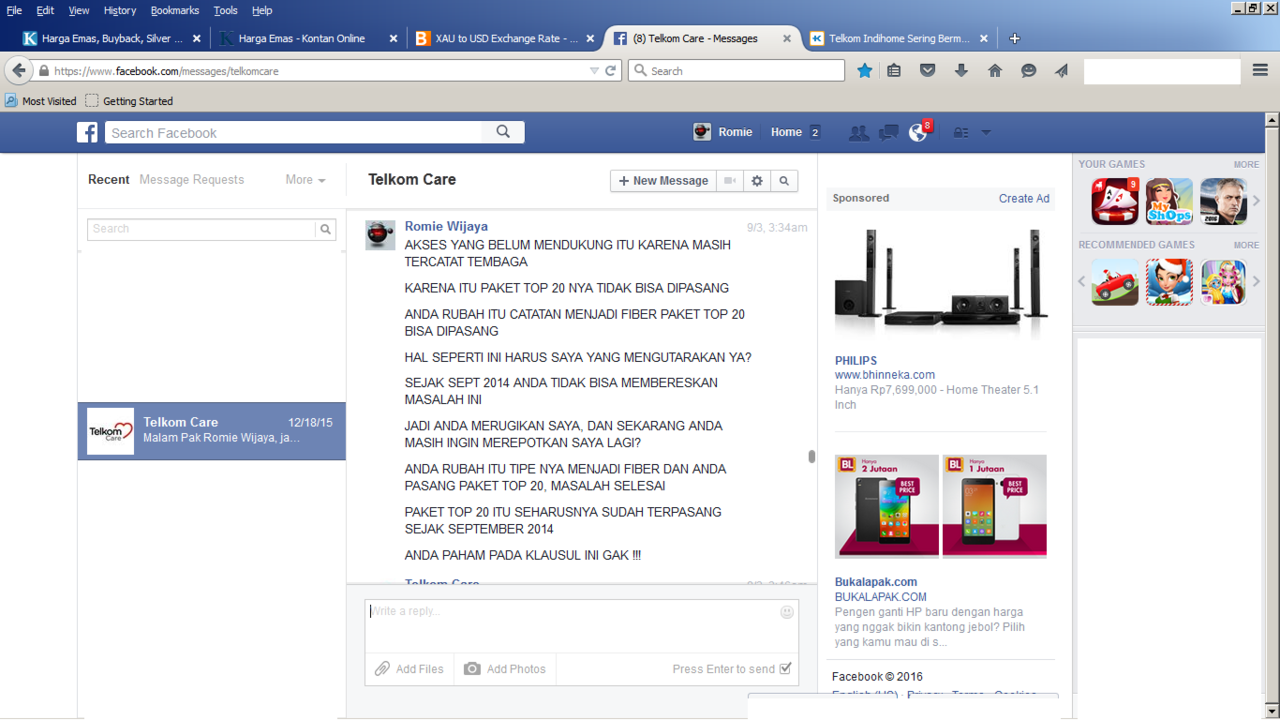Screen dimensions: 1280x720
Task: Click the Firefox back arrow button
Action: [x=18, y=71]
